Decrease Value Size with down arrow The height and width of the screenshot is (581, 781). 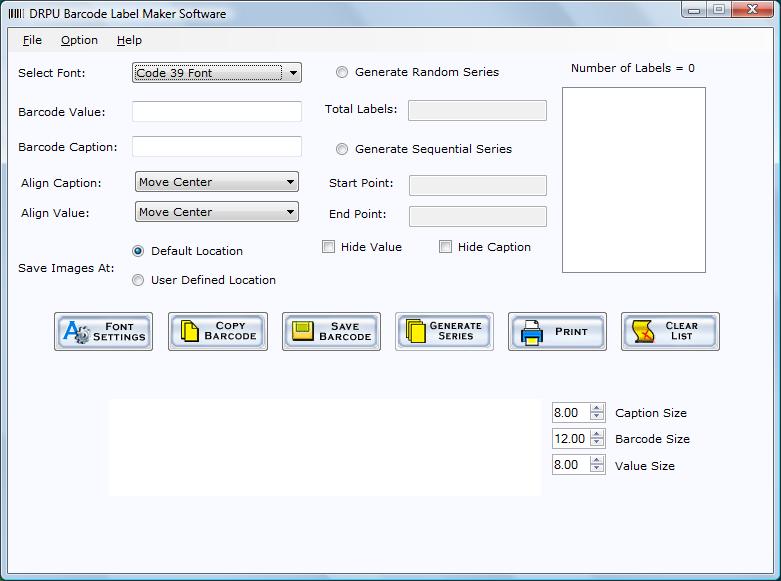pyautogui.click(x=597, y=468)
